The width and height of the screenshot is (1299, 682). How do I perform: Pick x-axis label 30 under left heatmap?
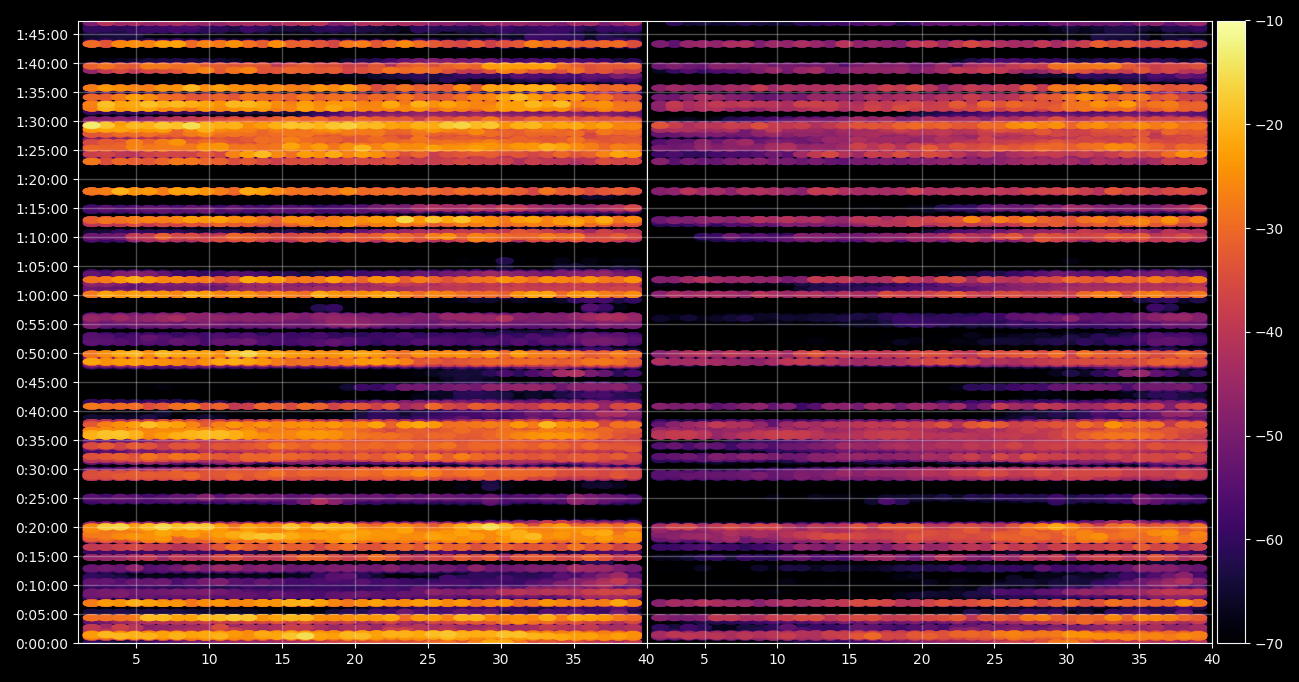pyautogui.click(x=501, y=660)
